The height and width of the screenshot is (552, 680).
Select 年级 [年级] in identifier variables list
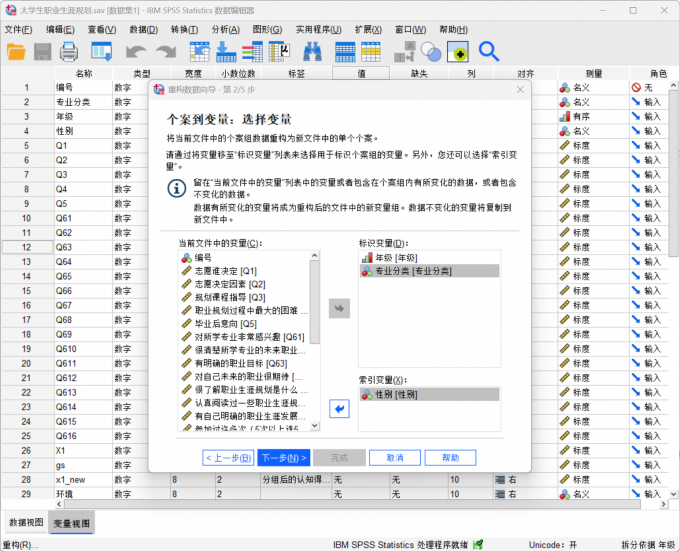coord(429,258)
